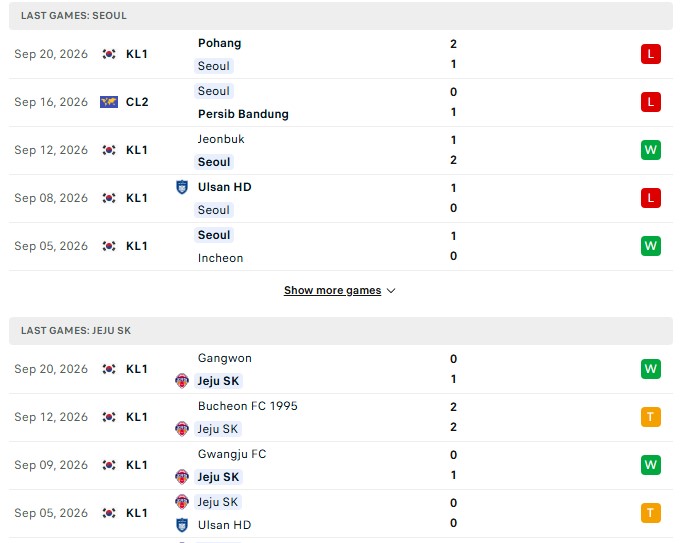The height and width of the screenshot is (543, 683).
Task: Click Ulsan HD crest in Jeju SK section
Action: click(182, 525)
